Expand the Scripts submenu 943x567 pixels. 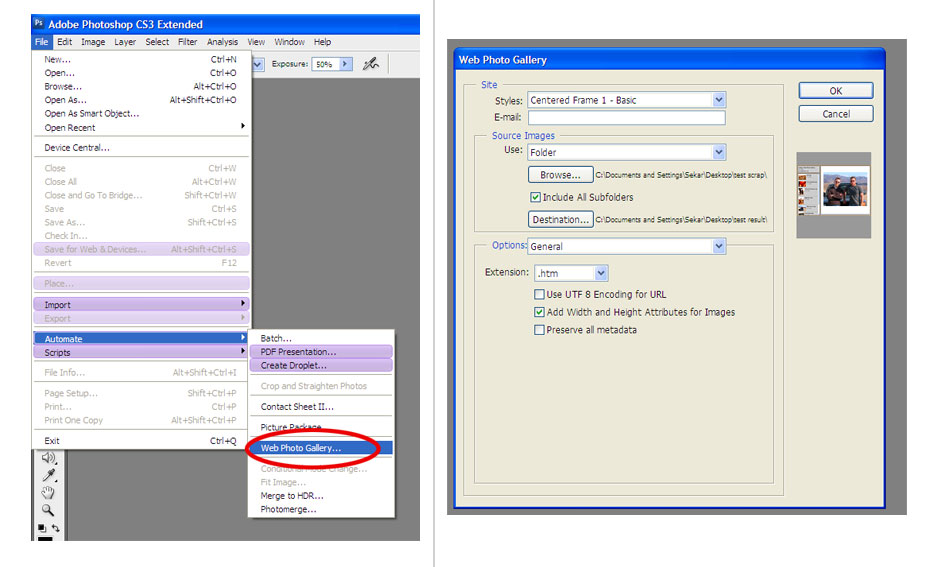tap(141, 352)
